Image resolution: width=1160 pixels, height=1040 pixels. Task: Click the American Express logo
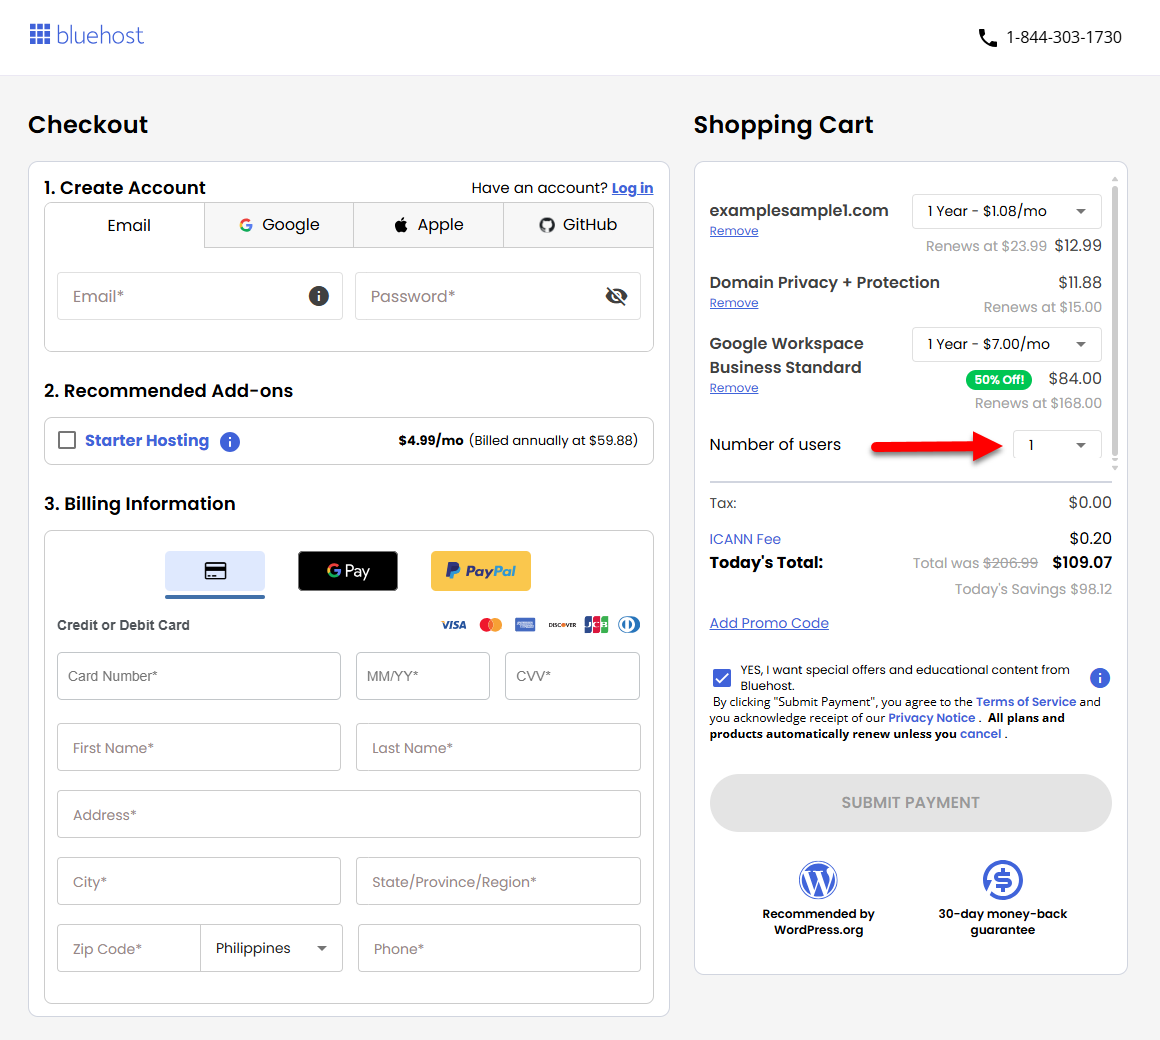(525, 625)
